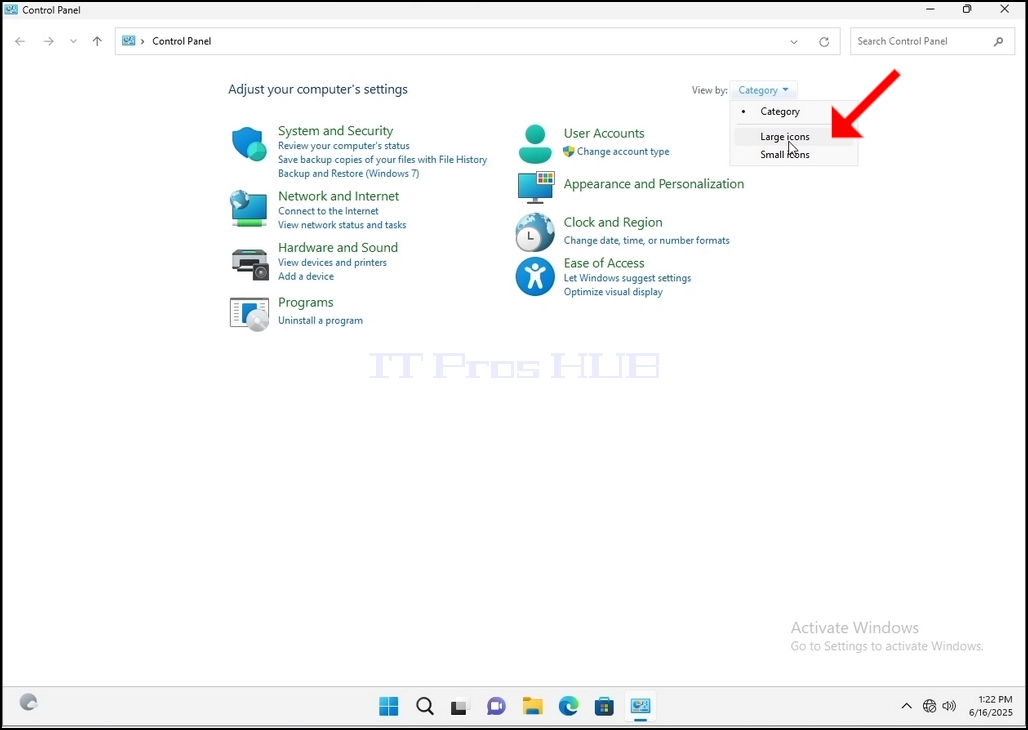Open the Network and Internet globe icon
The height and width of the screenshot is (730, 1028).
pyautogui.click(x=249, y=209)
